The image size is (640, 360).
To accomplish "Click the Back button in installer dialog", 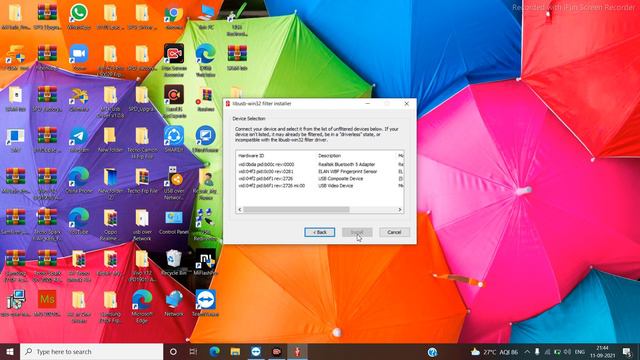I will 320,232.
